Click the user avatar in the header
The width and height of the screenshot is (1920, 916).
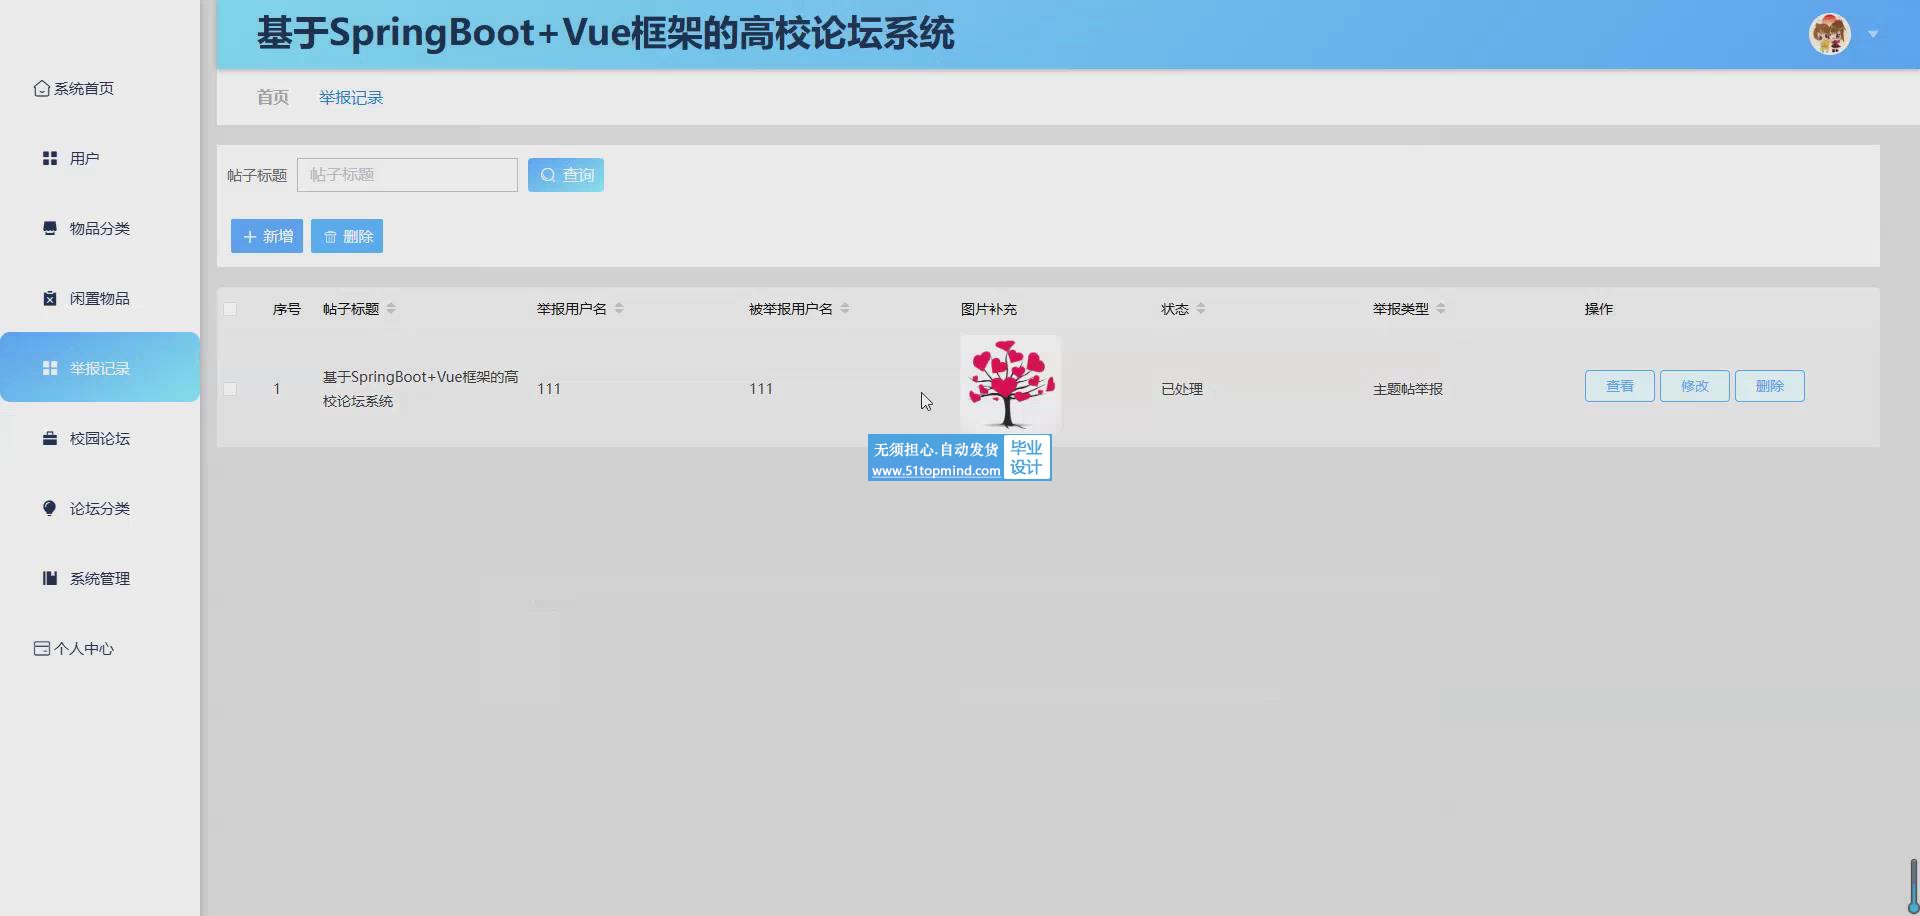(1829, 34)
